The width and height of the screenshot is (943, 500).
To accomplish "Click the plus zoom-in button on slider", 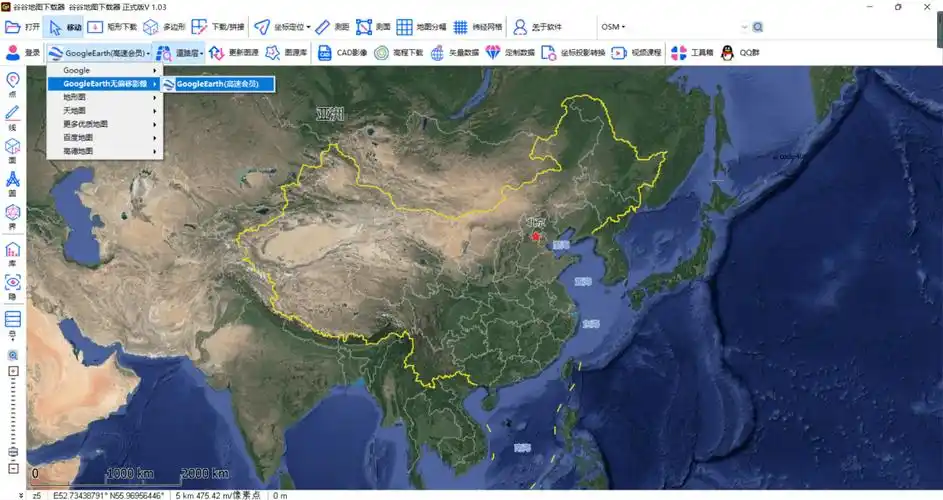I will click(13, 371).
